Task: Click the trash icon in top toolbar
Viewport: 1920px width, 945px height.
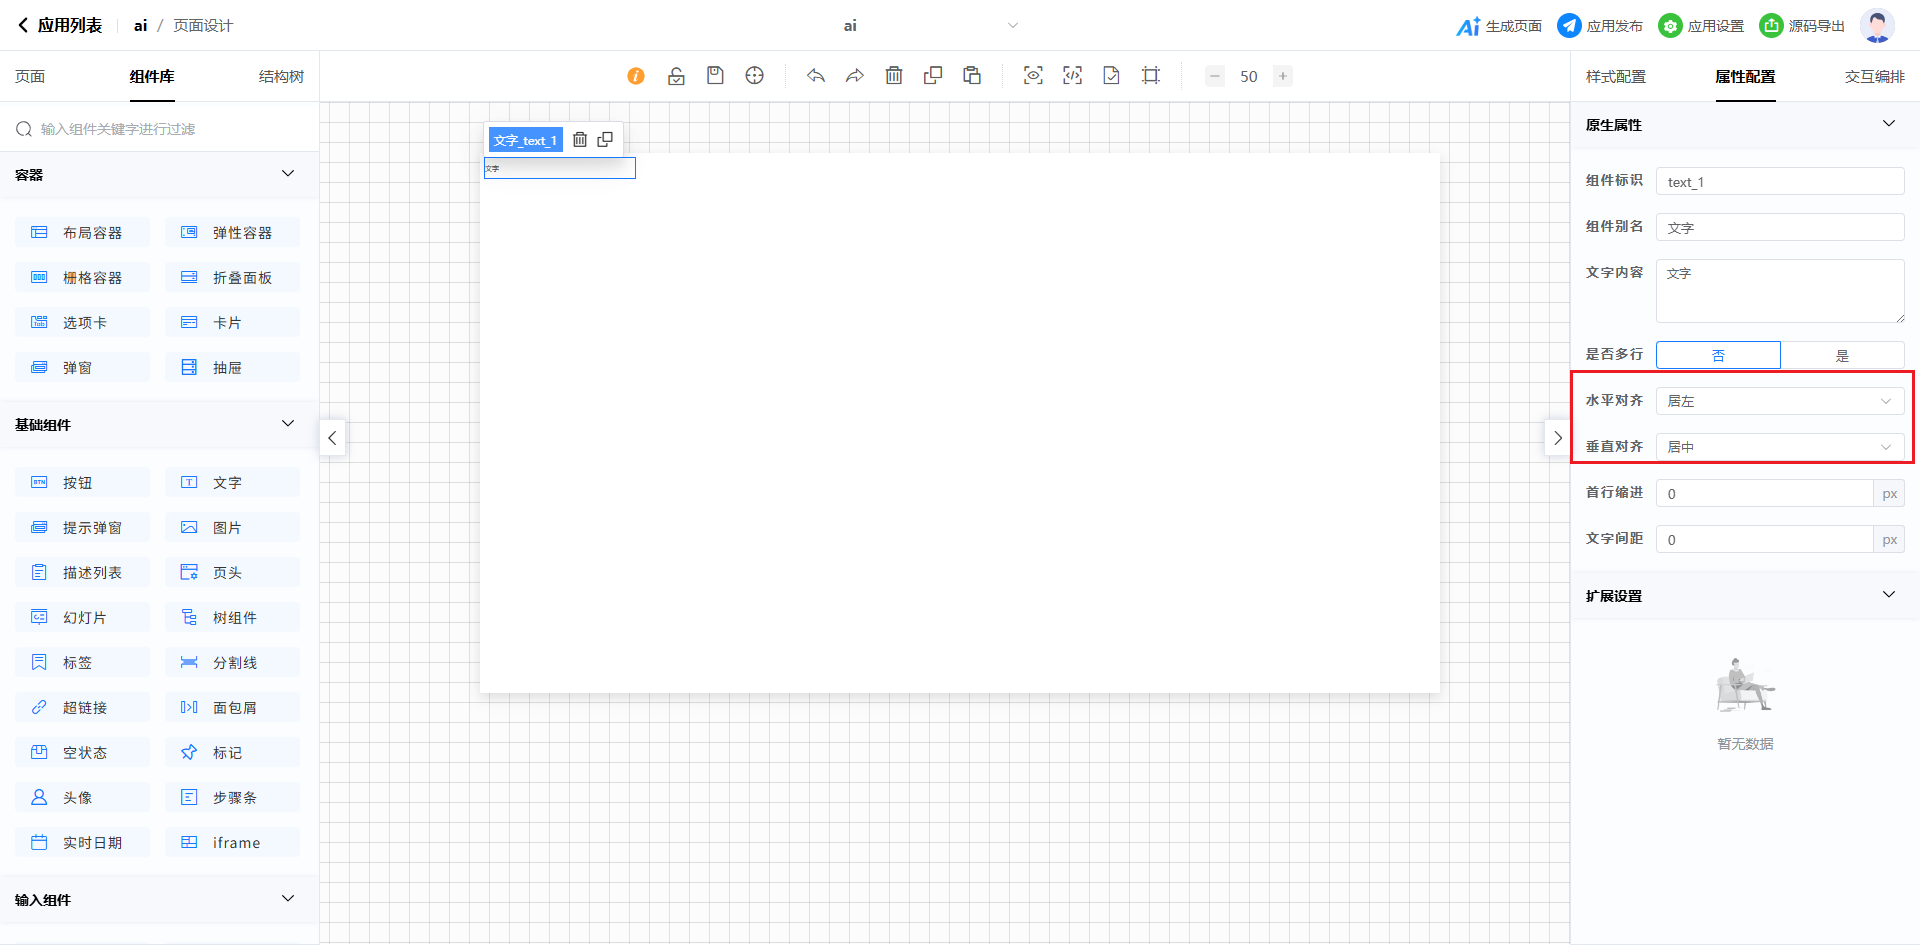Action: tap(894, 76)
